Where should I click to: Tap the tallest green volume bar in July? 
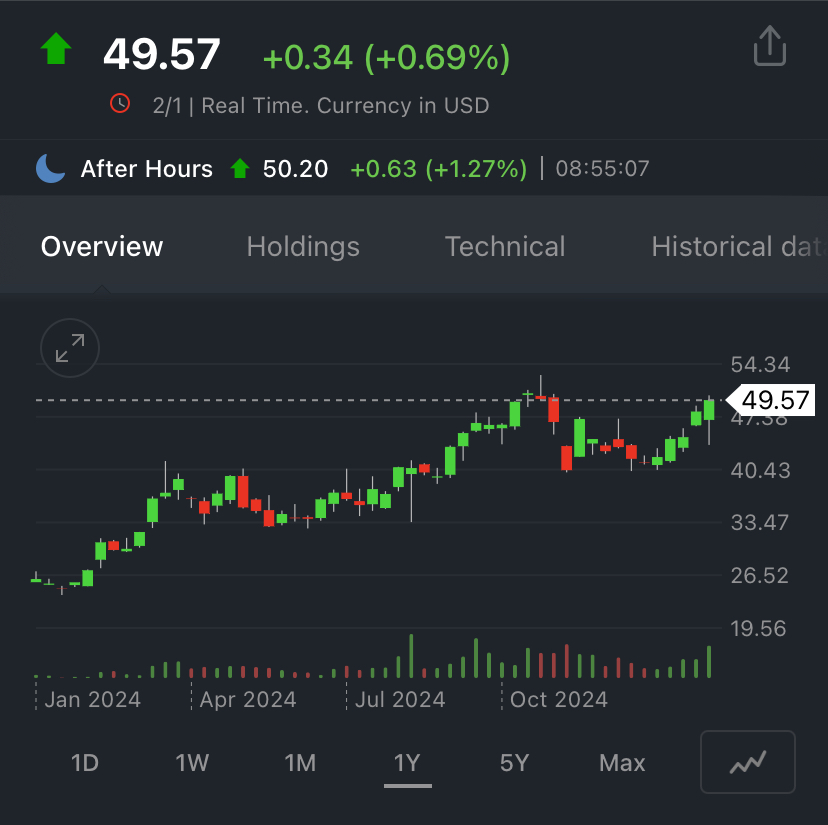pos(411,656)
